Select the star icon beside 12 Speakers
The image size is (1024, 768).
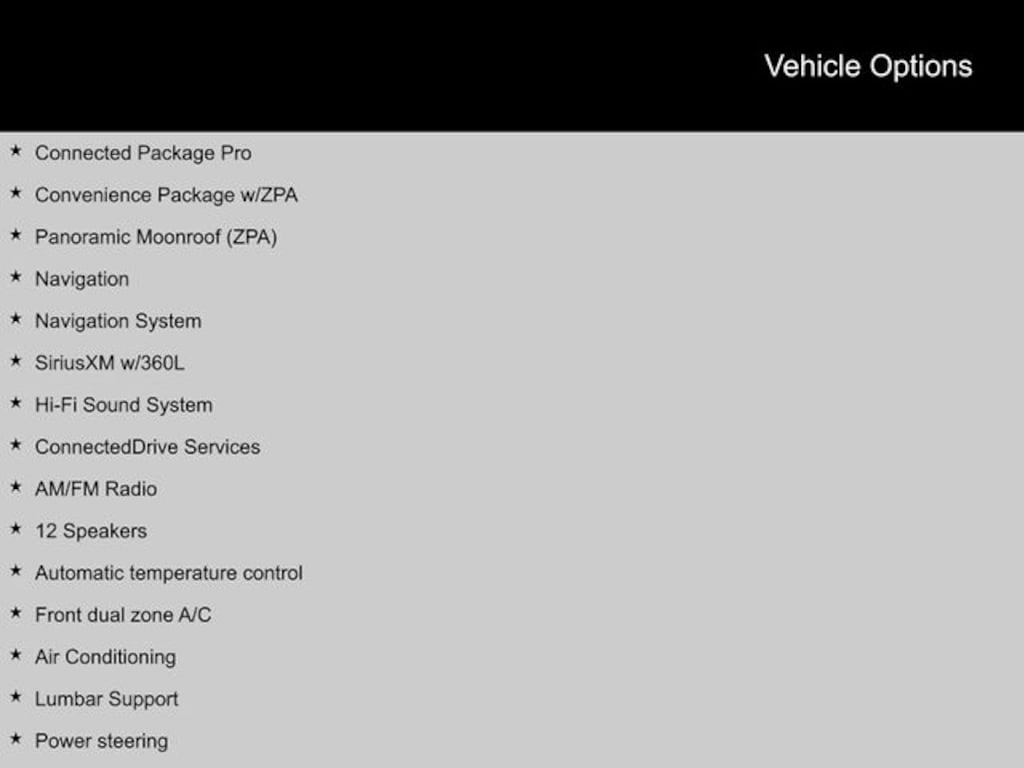tap(15, 529)
